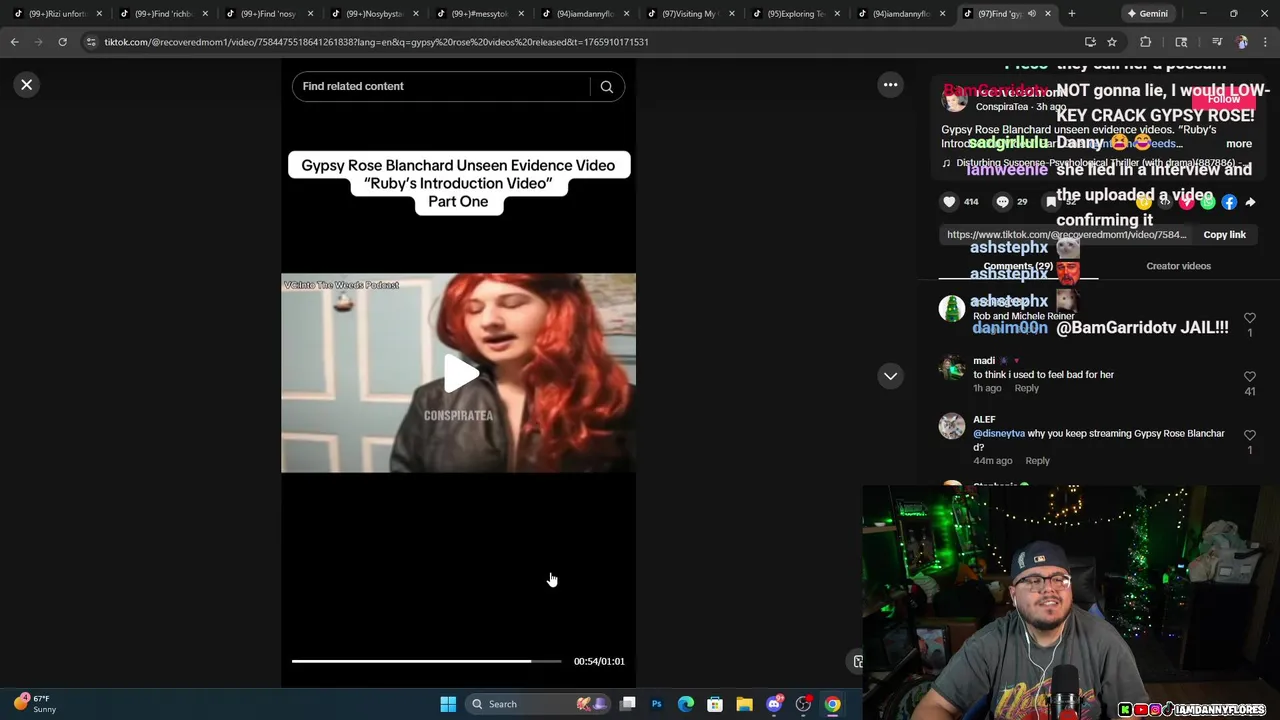
Task: Open comments via speech bubble icon
Action: [1002, 202]
